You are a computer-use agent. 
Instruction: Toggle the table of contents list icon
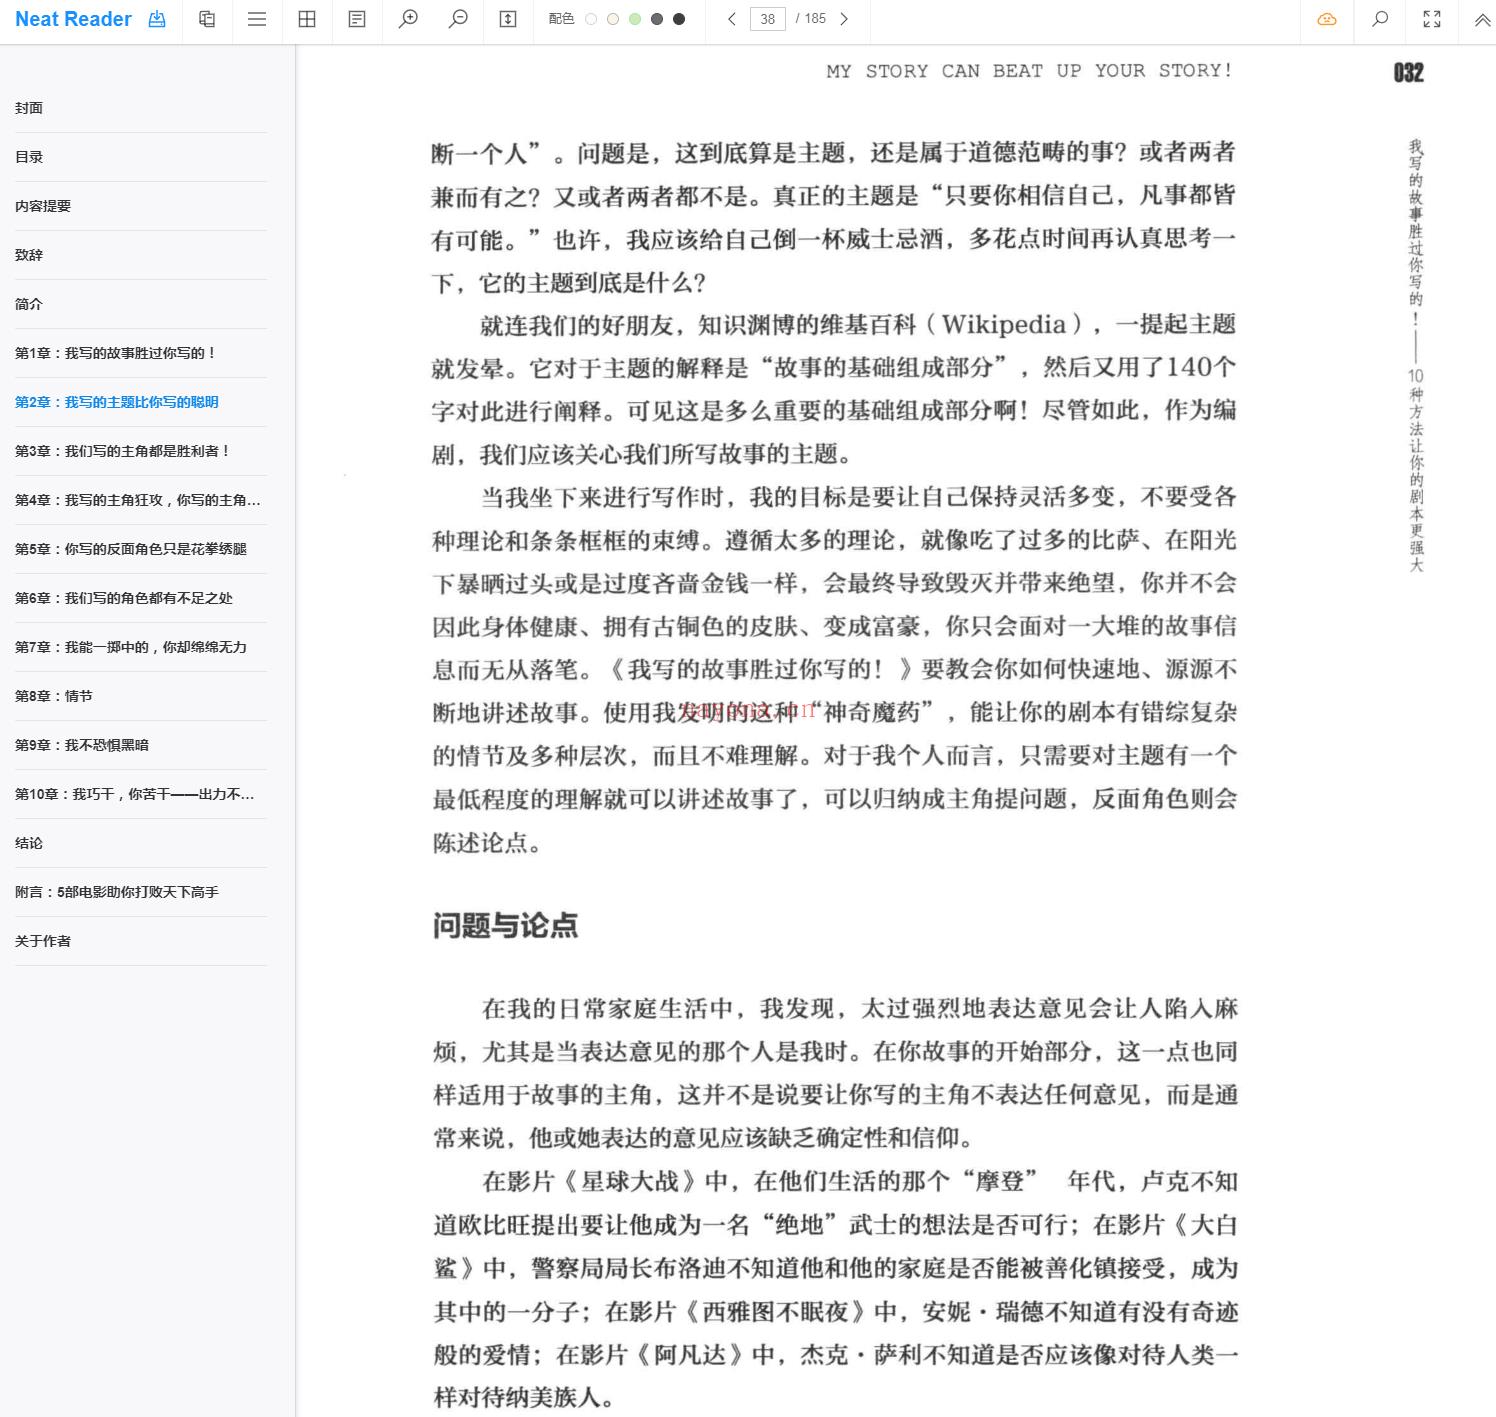point(257,19)
